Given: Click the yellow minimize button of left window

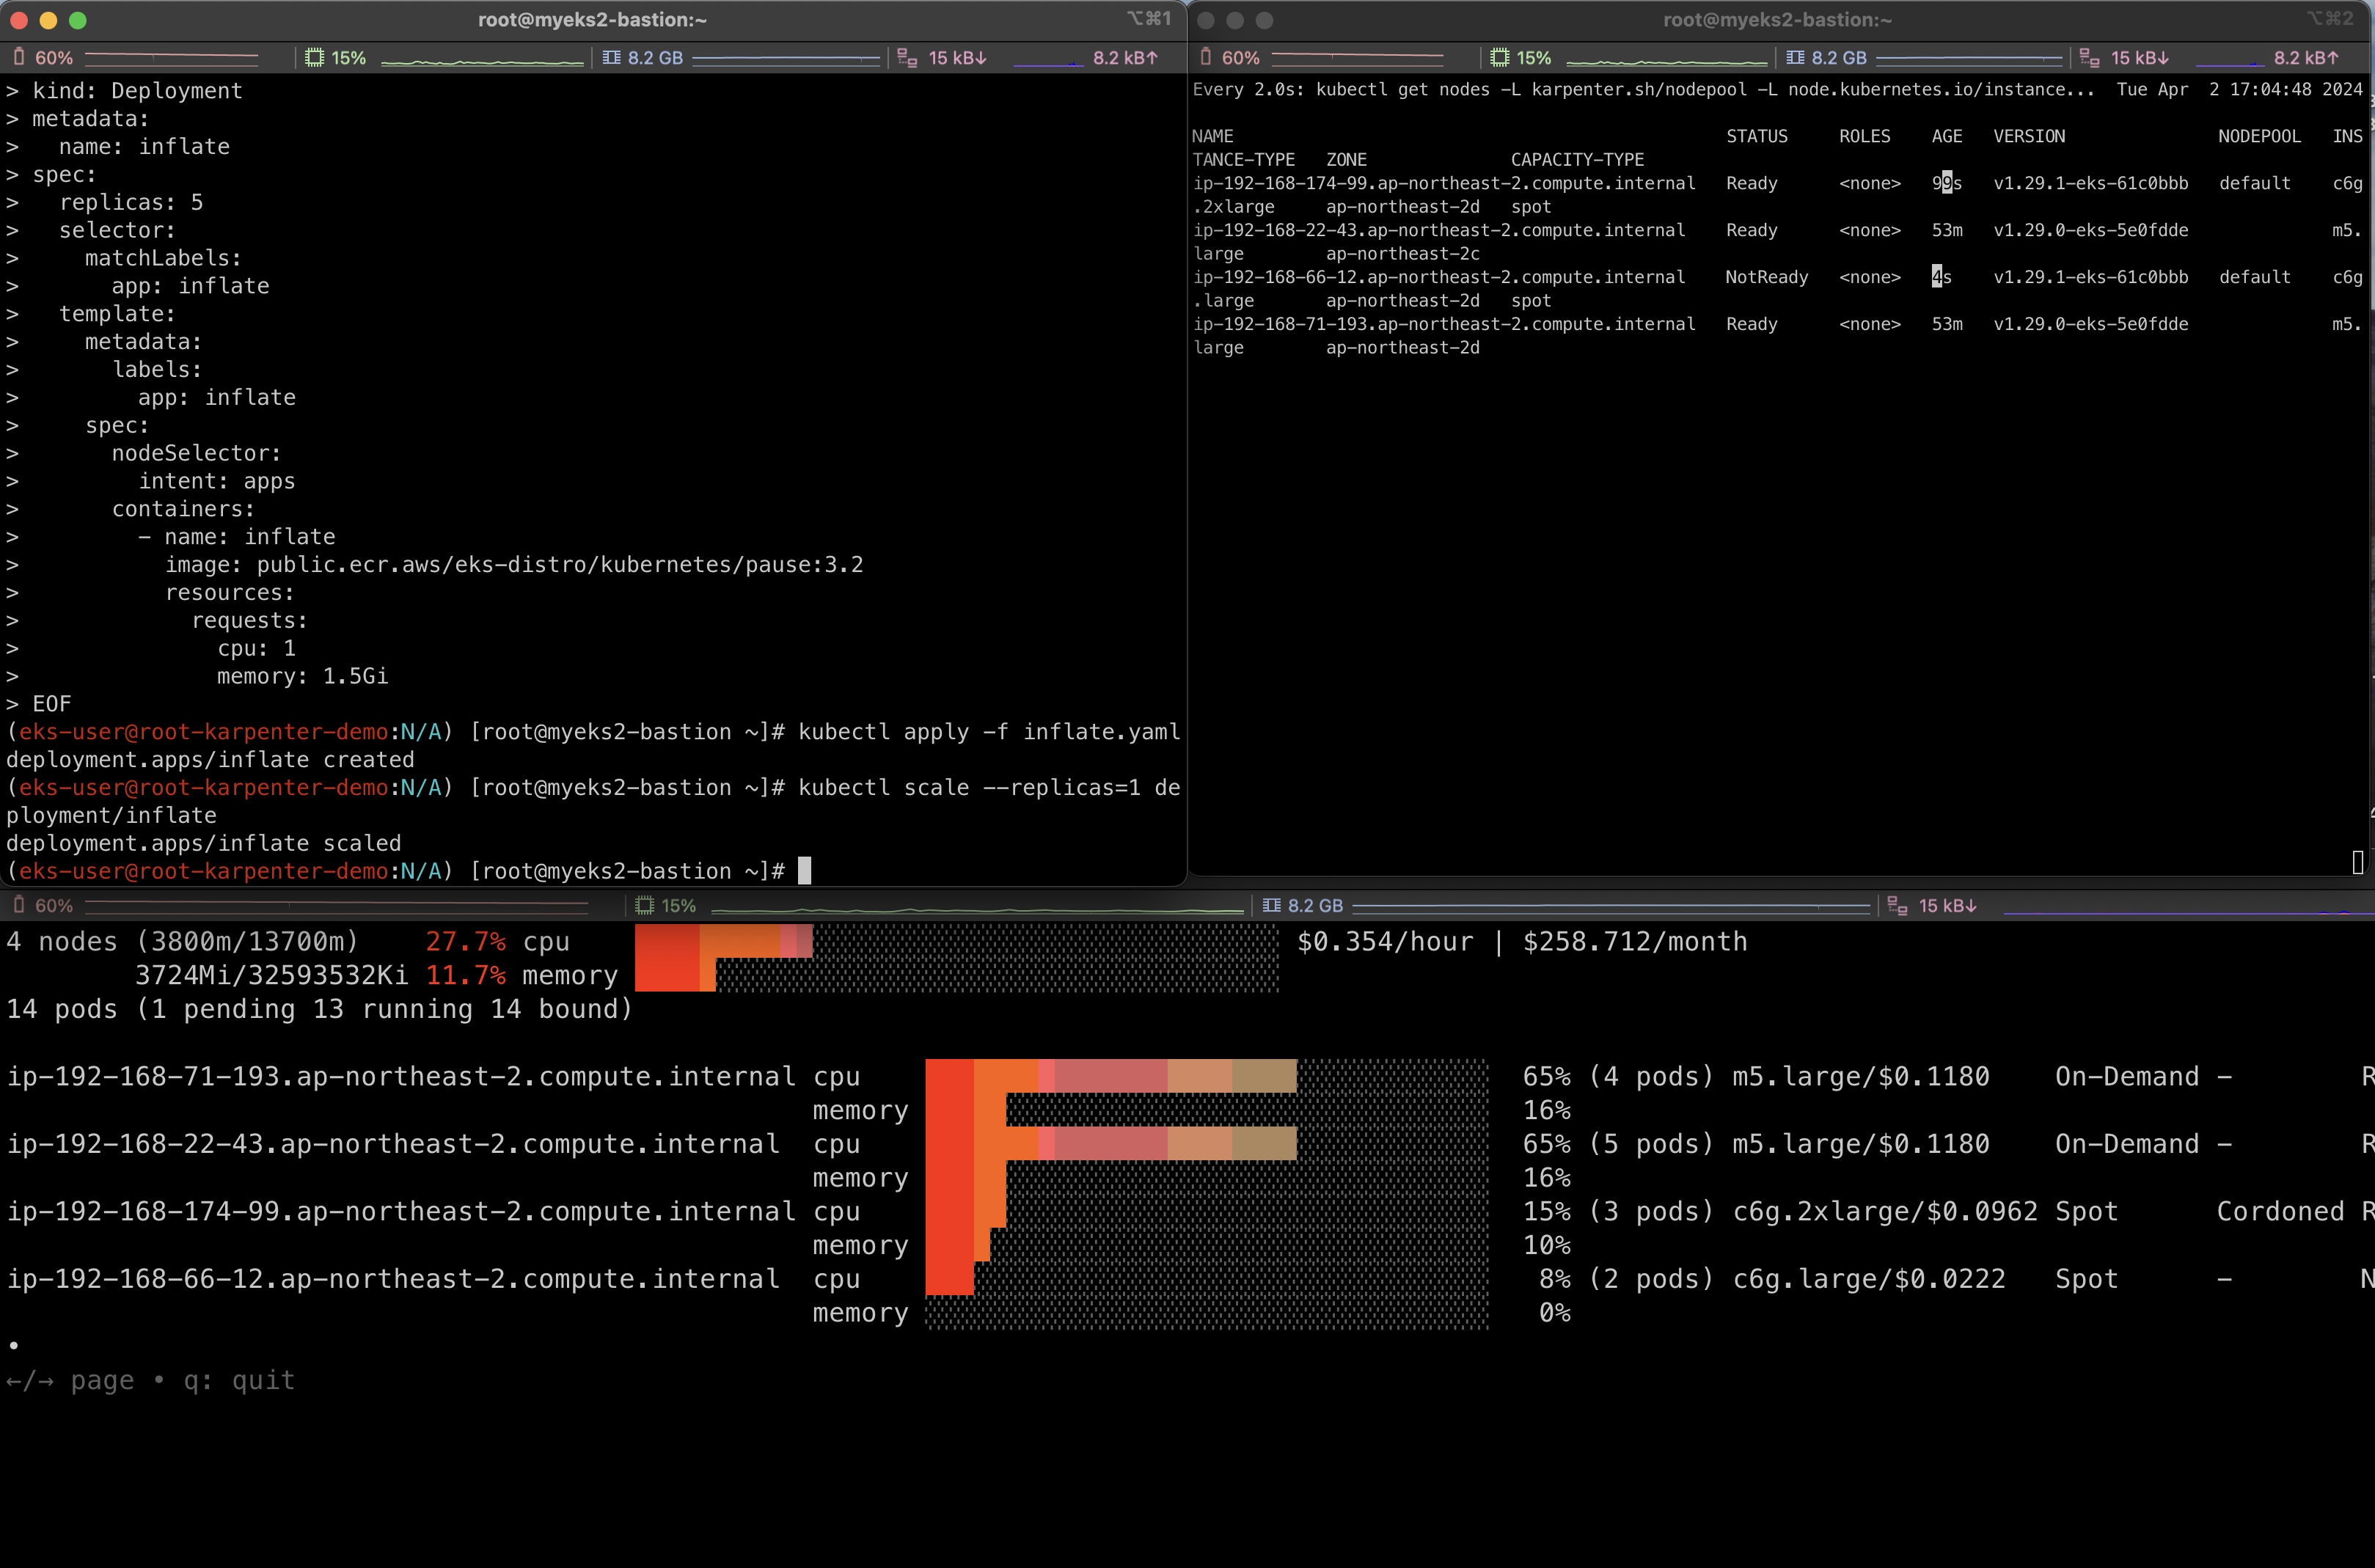Looking at the screenshot, I should pyautogui.click(x=48, y=20).
